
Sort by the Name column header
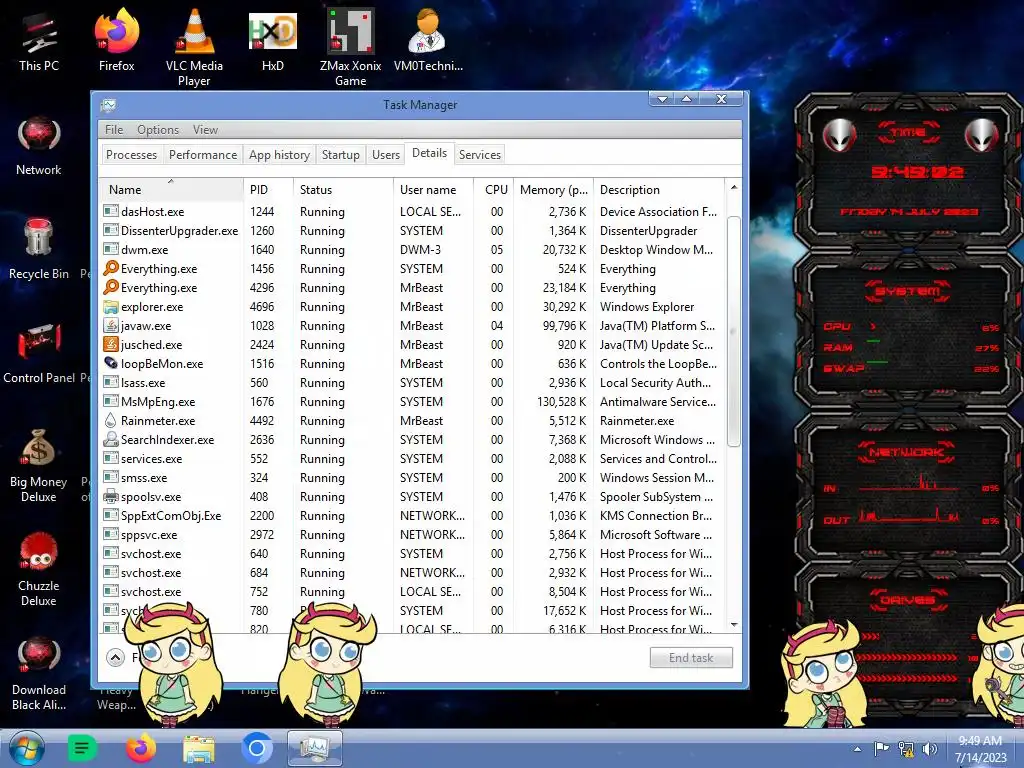click(171, 189)
